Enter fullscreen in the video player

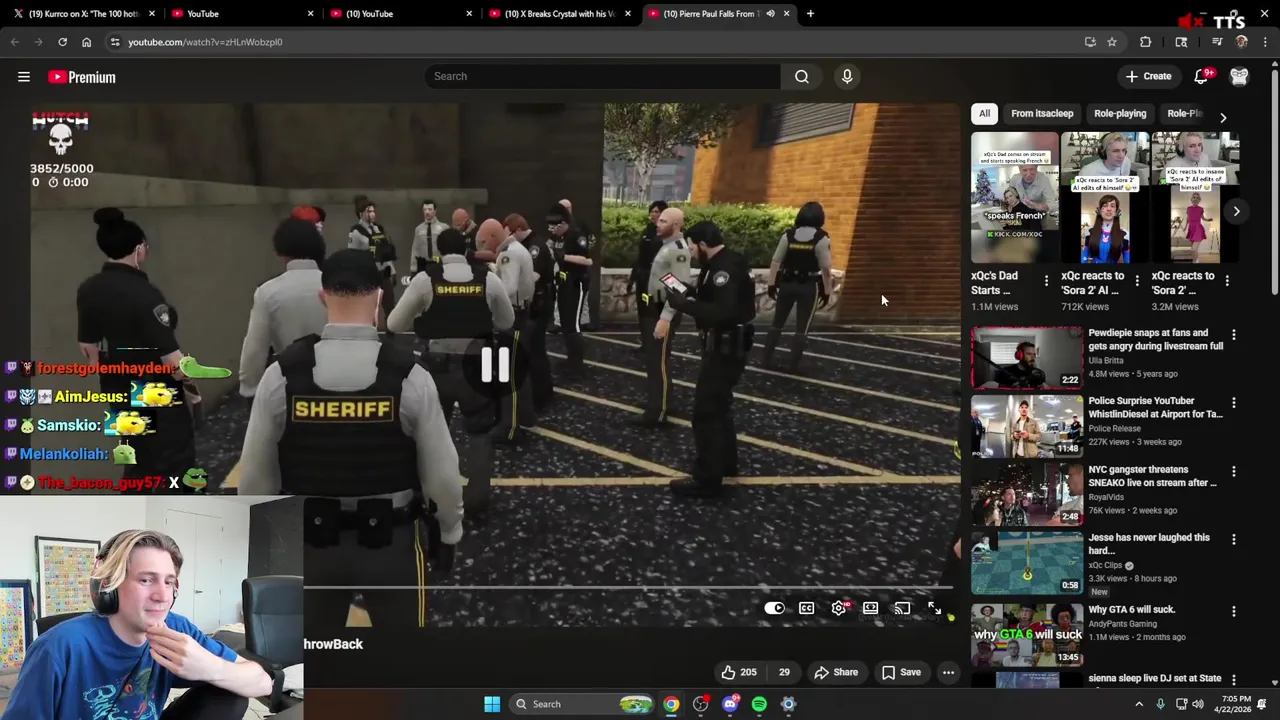pos(934,608)
